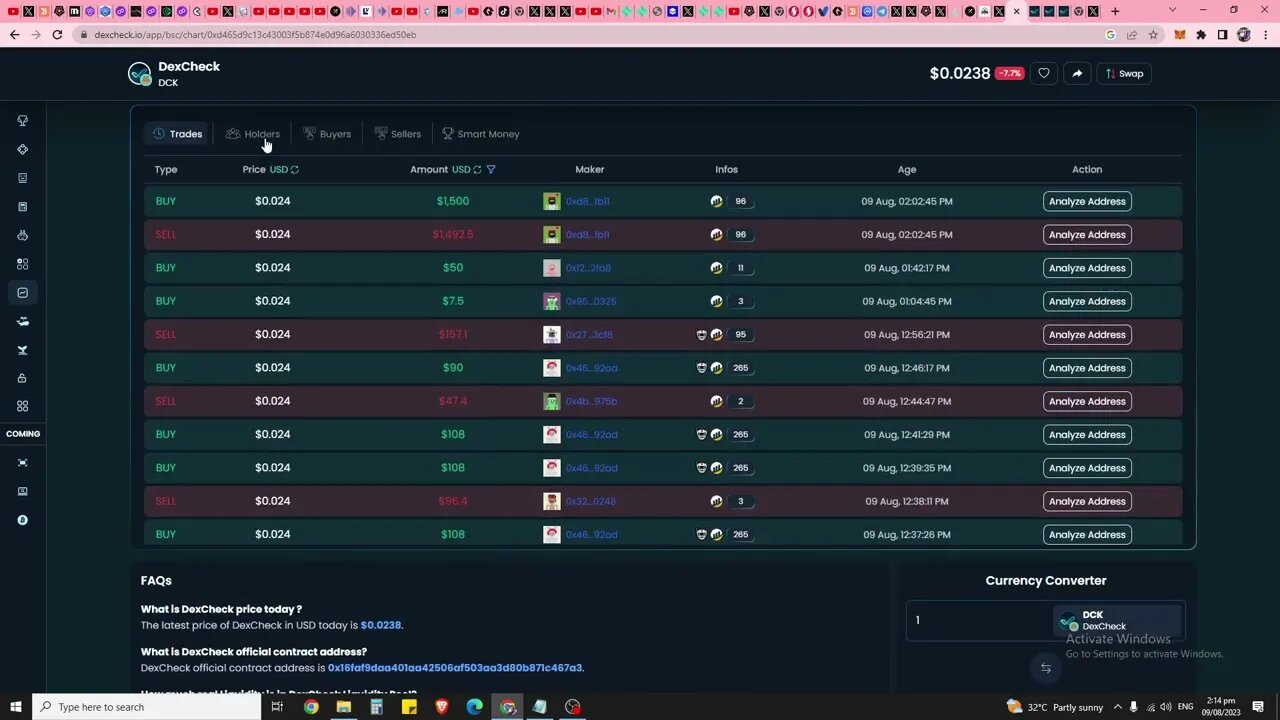1280x720 pixels.
Task: Click the browser back arrow
Action: coord(14,34)
